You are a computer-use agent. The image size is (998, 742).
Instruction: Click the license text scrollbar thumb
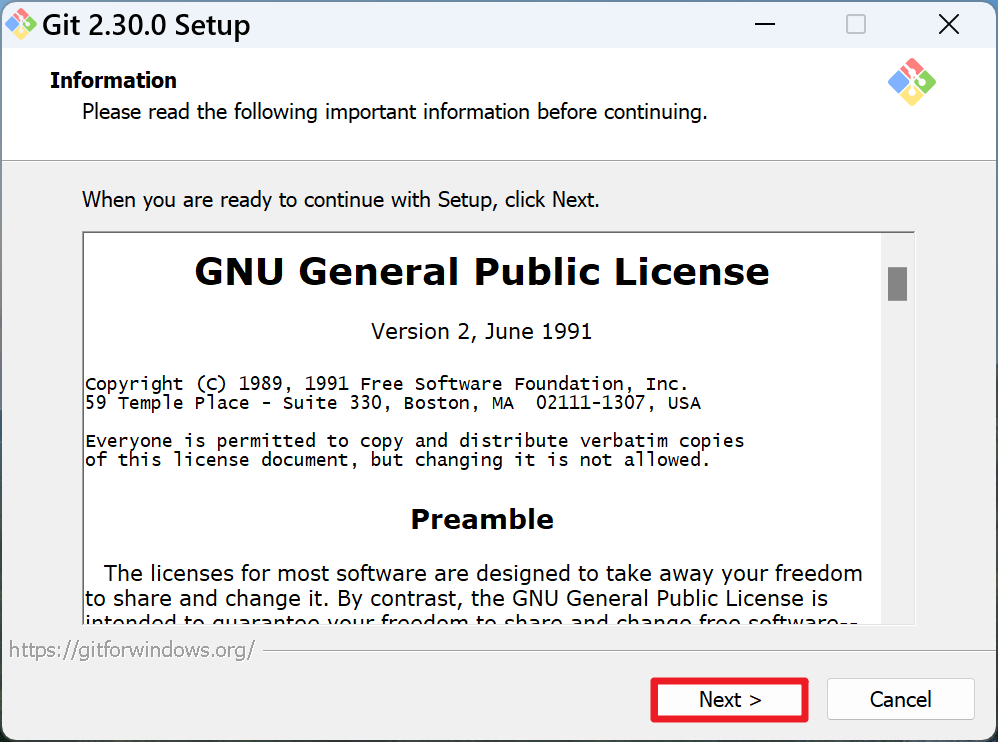[897, 284]
